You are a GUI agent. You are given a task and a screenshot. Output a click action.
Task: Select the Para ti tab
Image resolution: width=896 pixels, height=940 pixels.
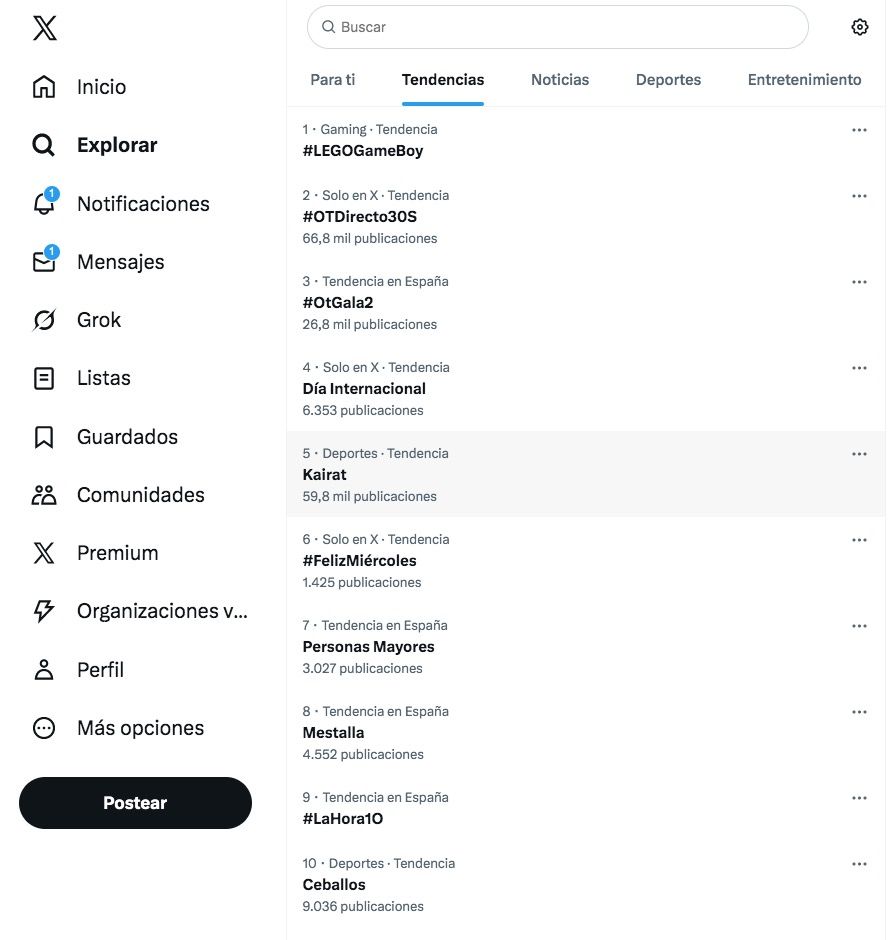point(333,80)
